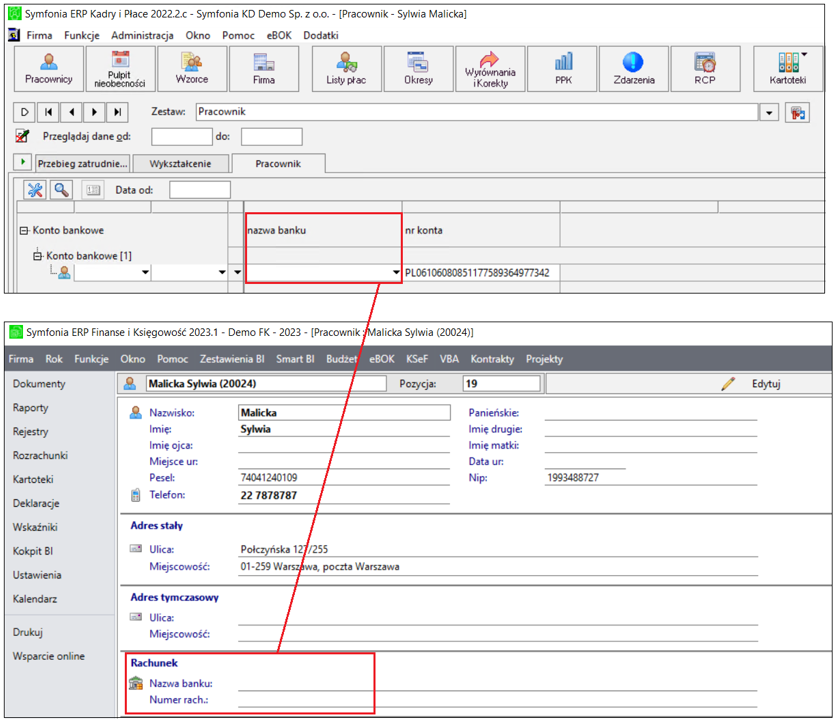Screen dimensions: 838x726
Task: Open Kontrakty menu in Finanse i Księgowość
Action: click(x=492, y=359)
